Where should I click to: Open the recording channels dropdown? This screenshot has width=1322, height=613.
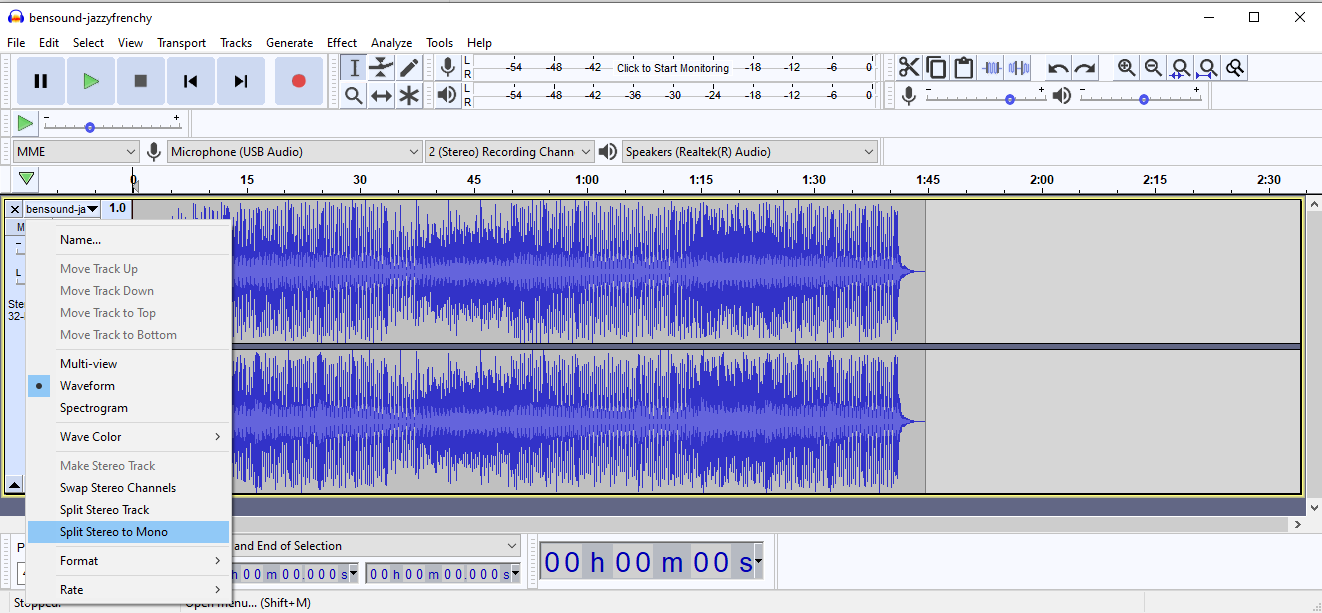[509, 151]
